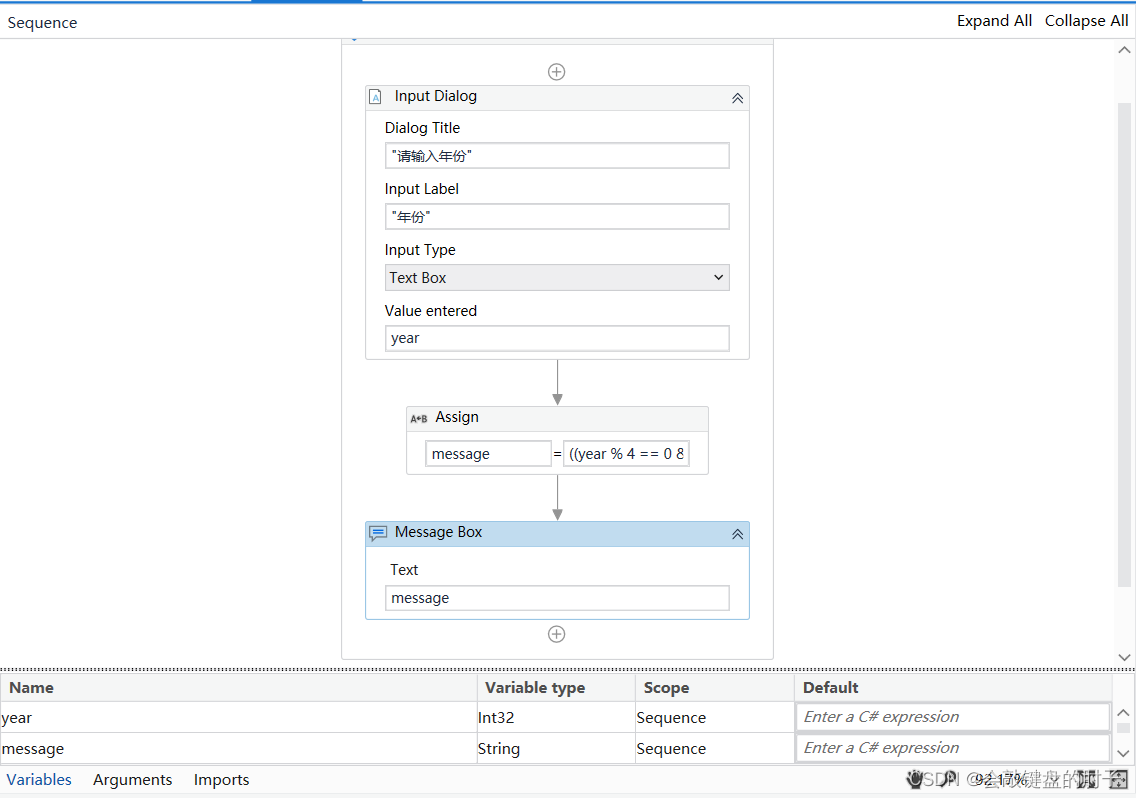Click the plus icon above Input Dialog
The height and width of the screenshot is (798, 1136).
point(556,71)
